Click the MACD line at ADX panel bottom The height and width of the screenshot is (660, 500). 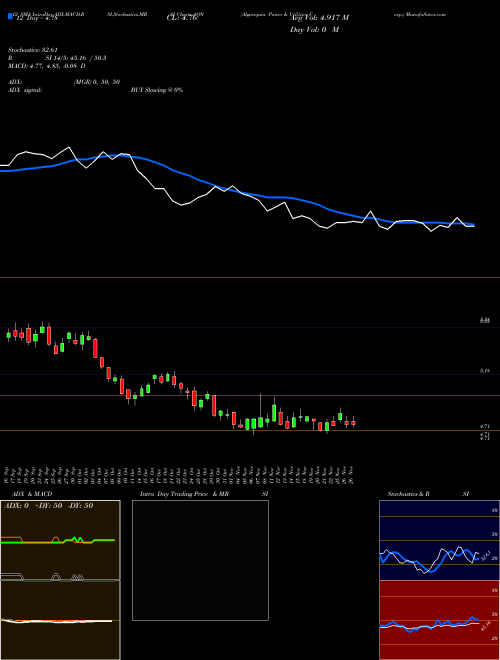point(56,621)
